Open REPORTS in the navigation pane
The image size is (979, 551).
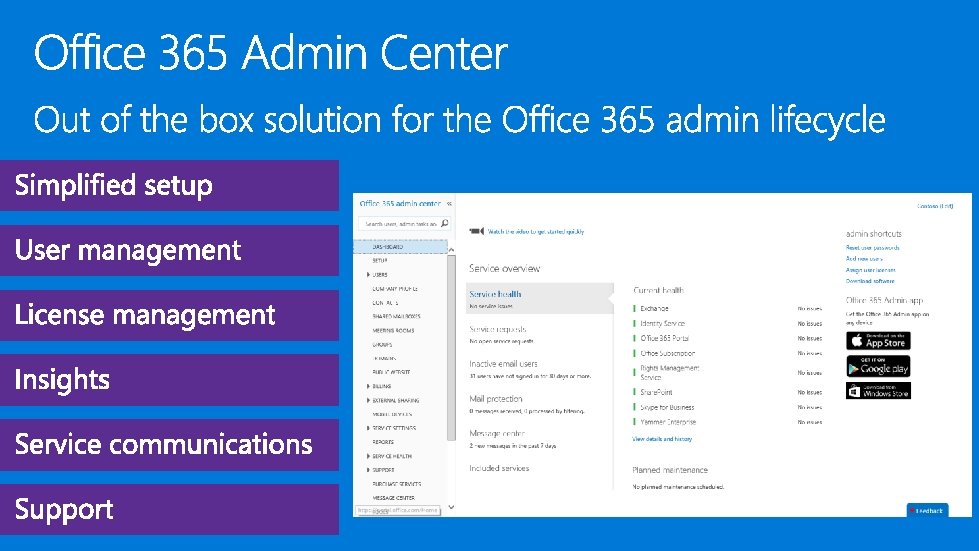[x=383, y=442]
